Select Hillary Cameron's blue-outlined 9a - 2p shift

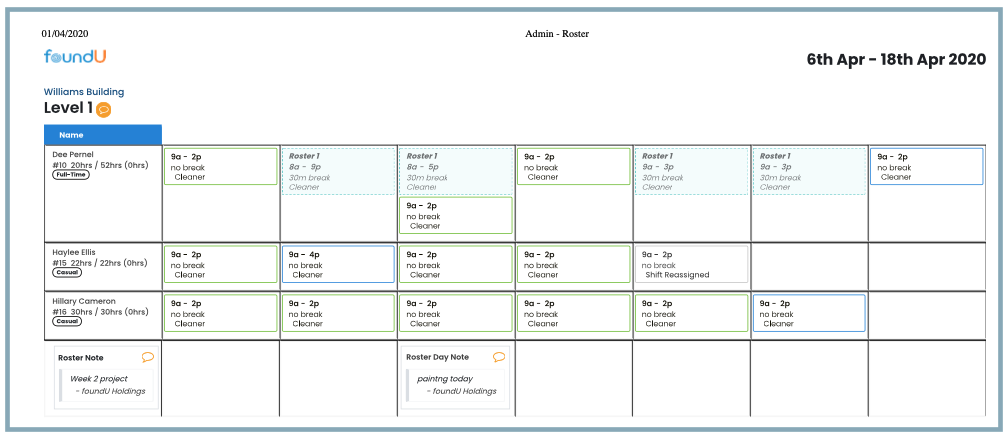(x=808, y=313)
